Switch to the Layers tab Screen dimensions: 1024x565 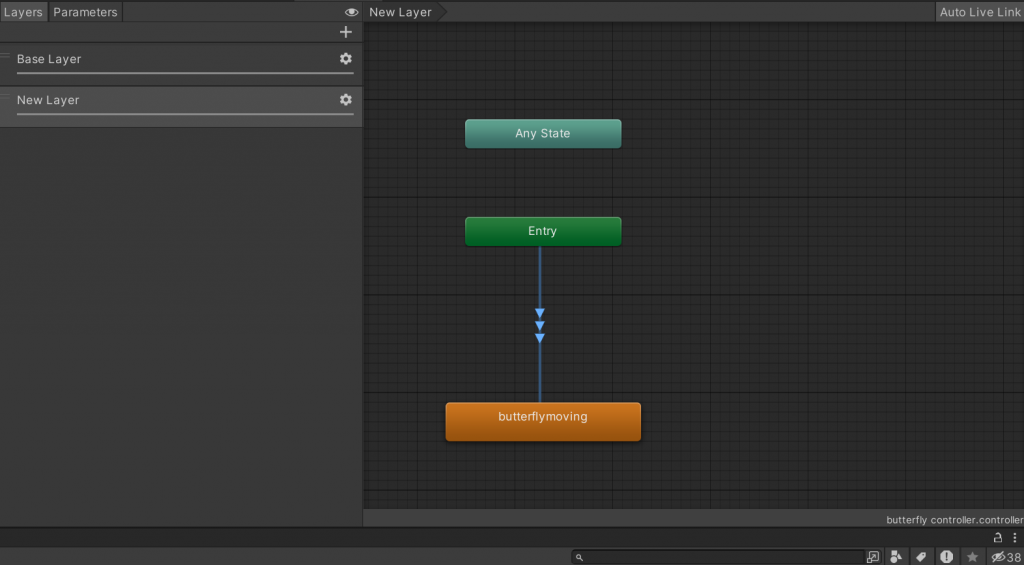(x=24, y=12)
